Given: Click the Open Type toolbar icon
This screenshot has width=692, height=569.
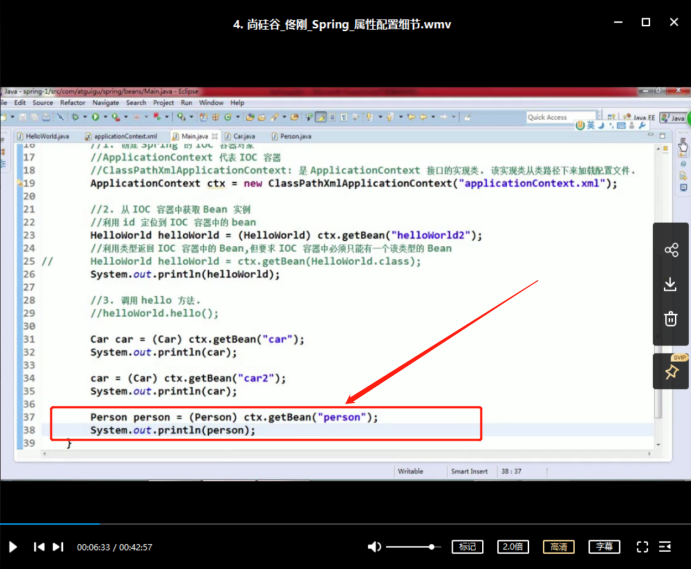Looking at the screenshot, I should 250,117.
